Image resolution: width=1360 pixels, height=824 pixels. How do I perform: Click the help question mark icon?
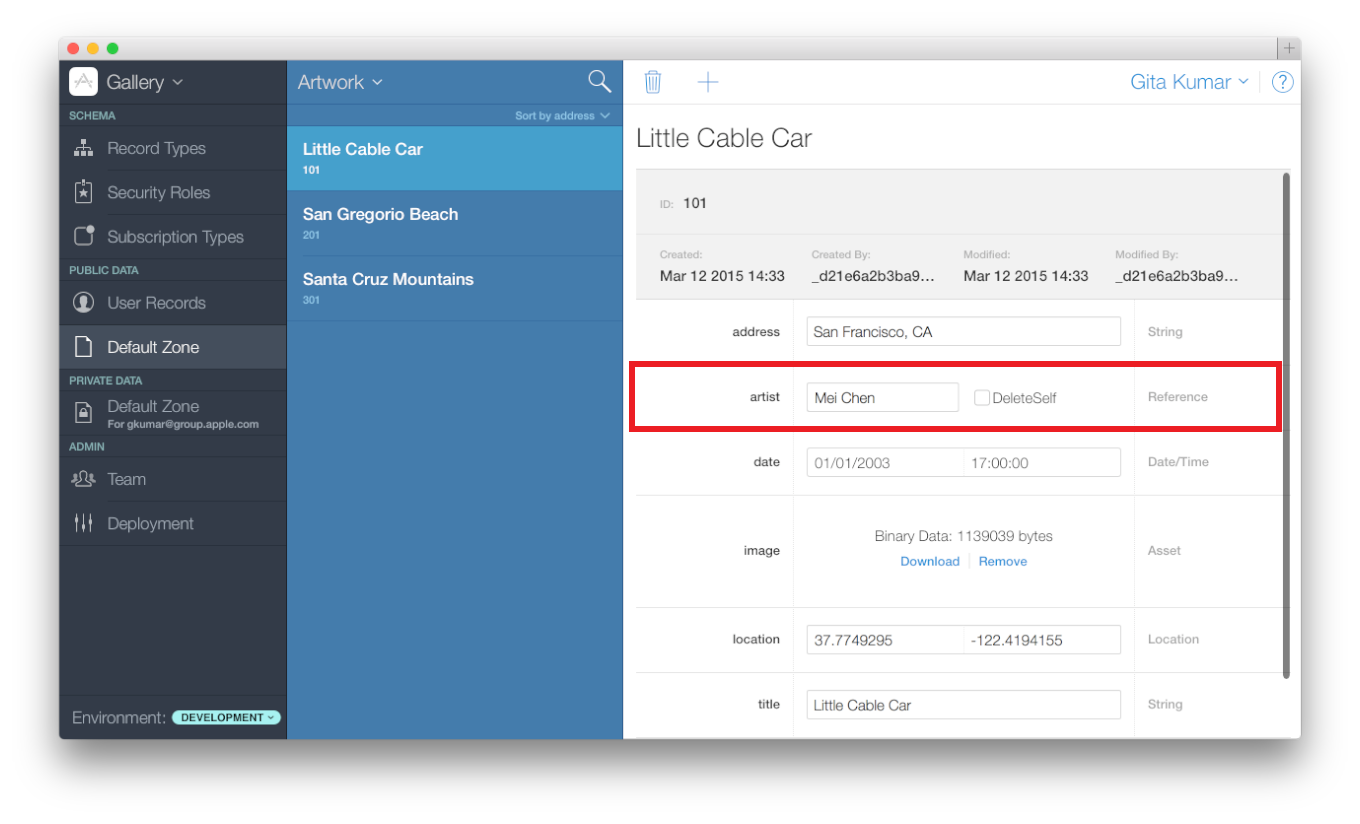(x=1282, y=83)
